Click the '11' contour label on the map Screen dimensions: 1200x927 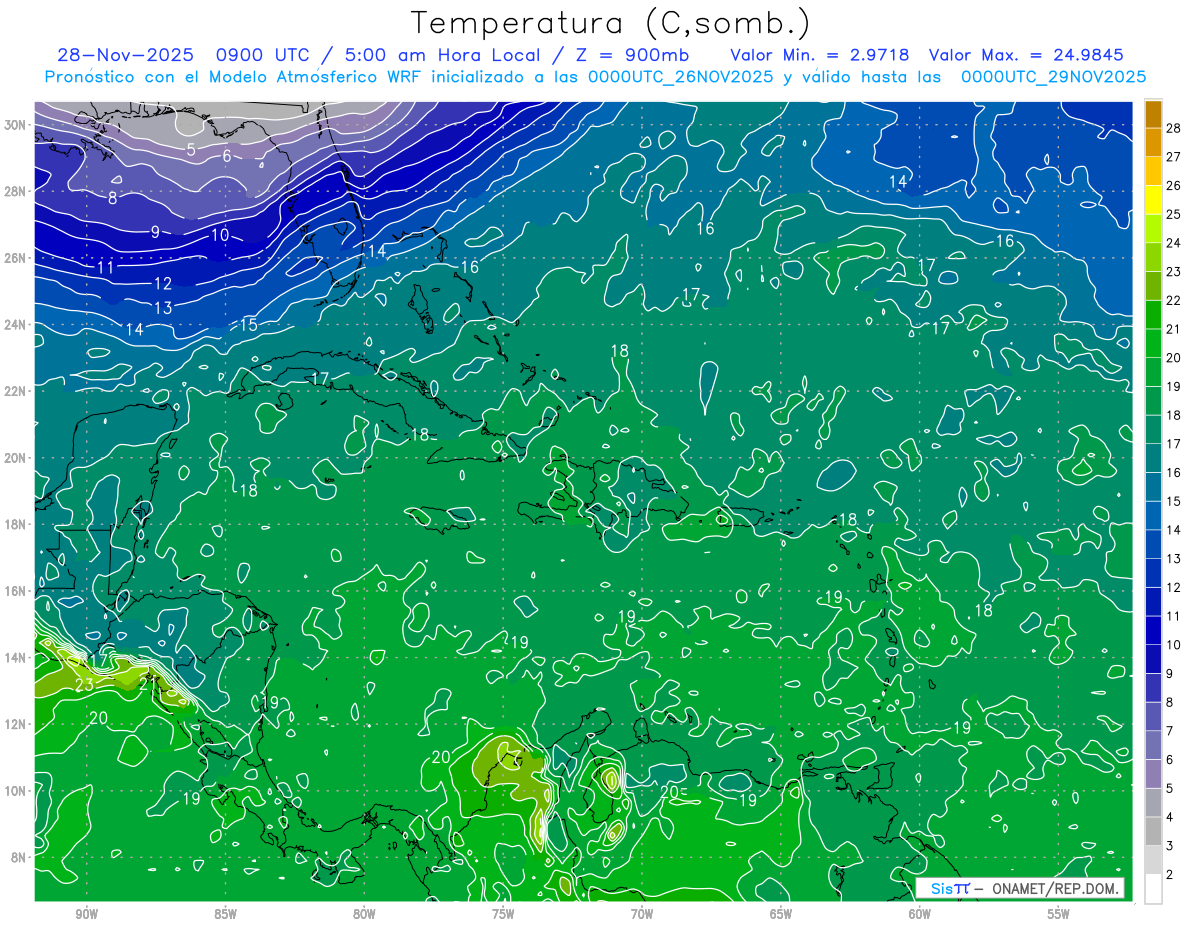[105, 267]
